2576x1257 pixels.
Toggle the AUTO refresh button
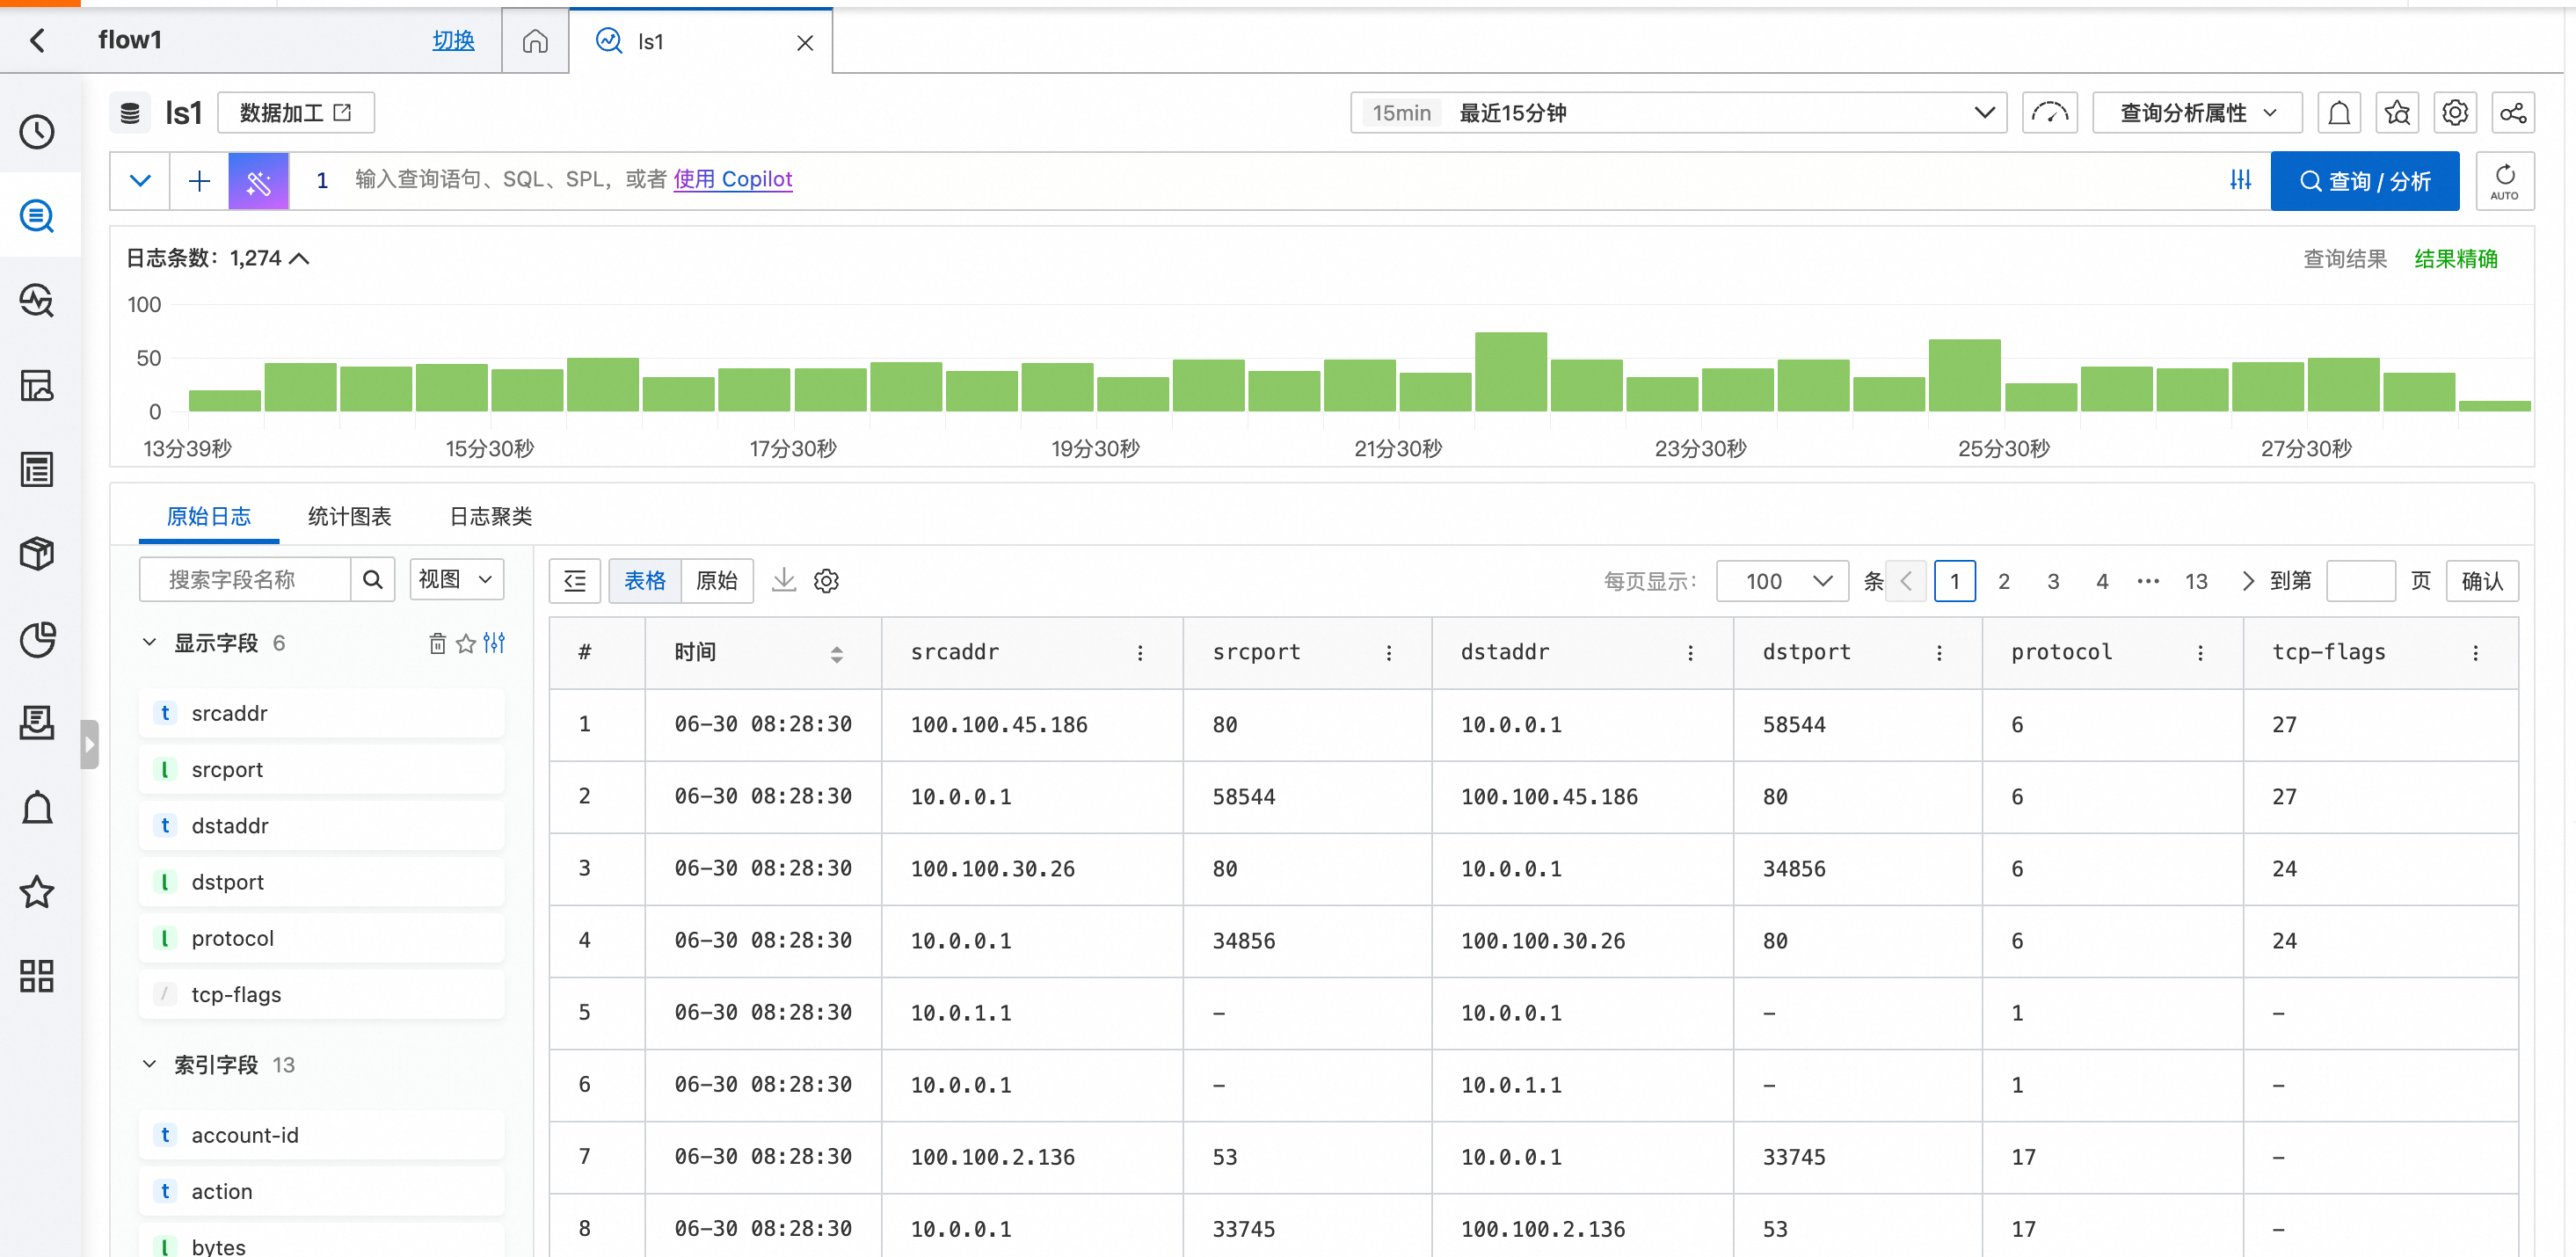tap(2505, 181)
